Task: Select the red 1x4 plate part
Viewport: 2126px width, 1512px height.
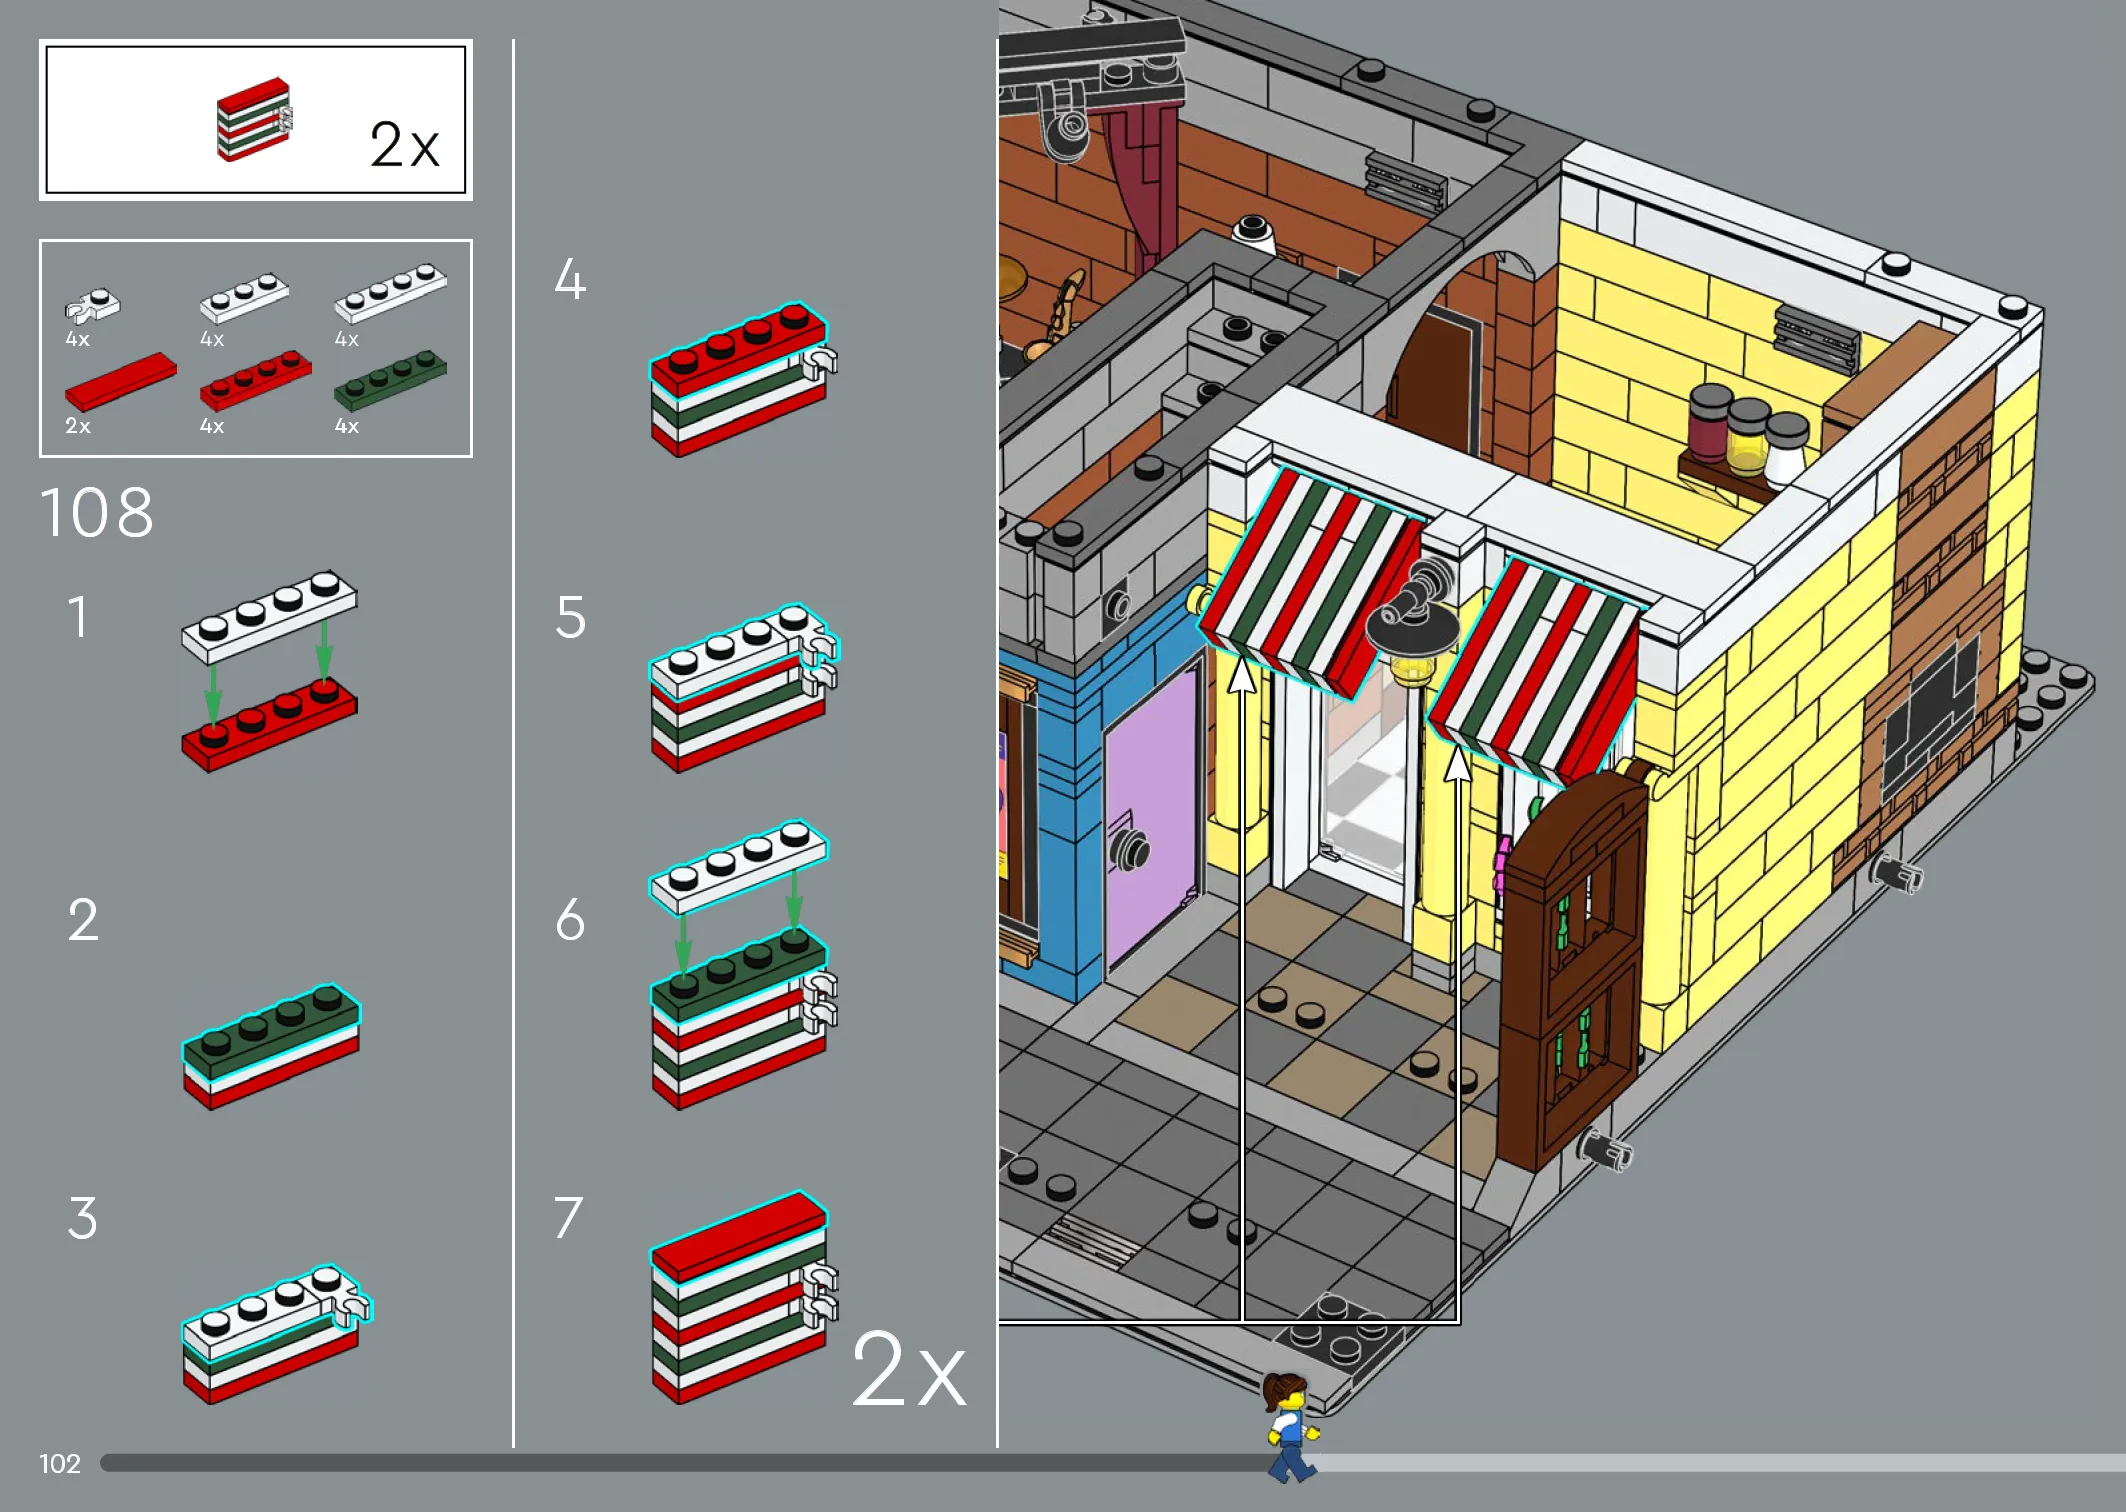Action: 255,380
